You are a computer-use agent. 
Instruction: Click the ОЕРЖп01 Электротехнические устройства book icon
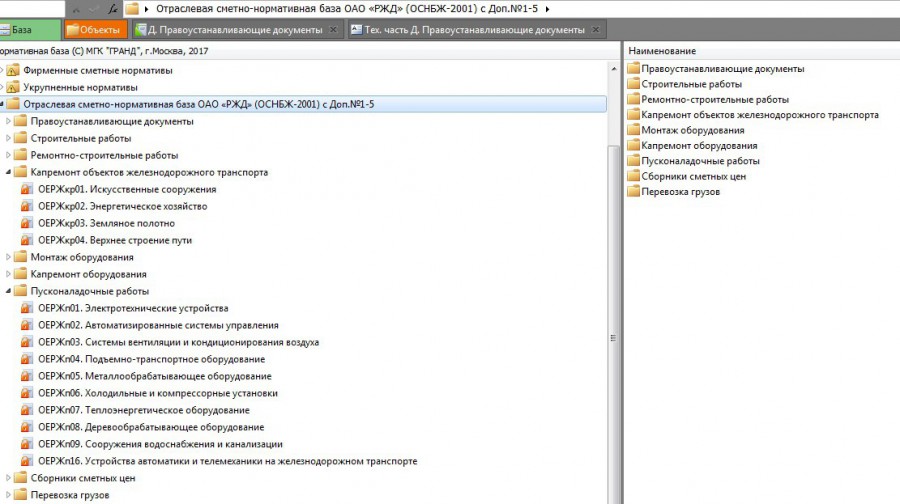pyautogui.click(x=27, y=308)
